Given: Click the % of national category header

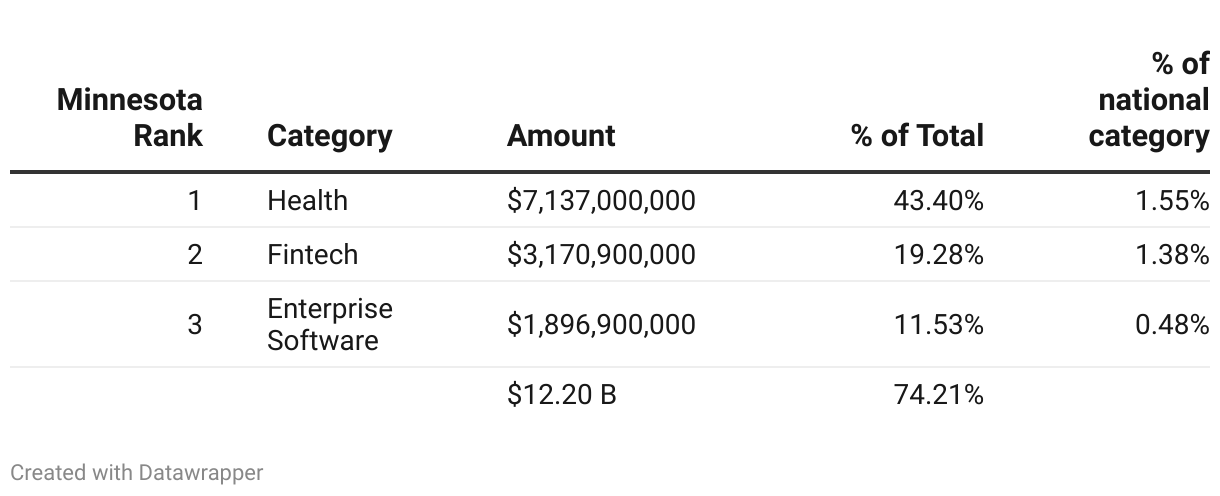Looking at the screenshot, I should pos(1150,100).
